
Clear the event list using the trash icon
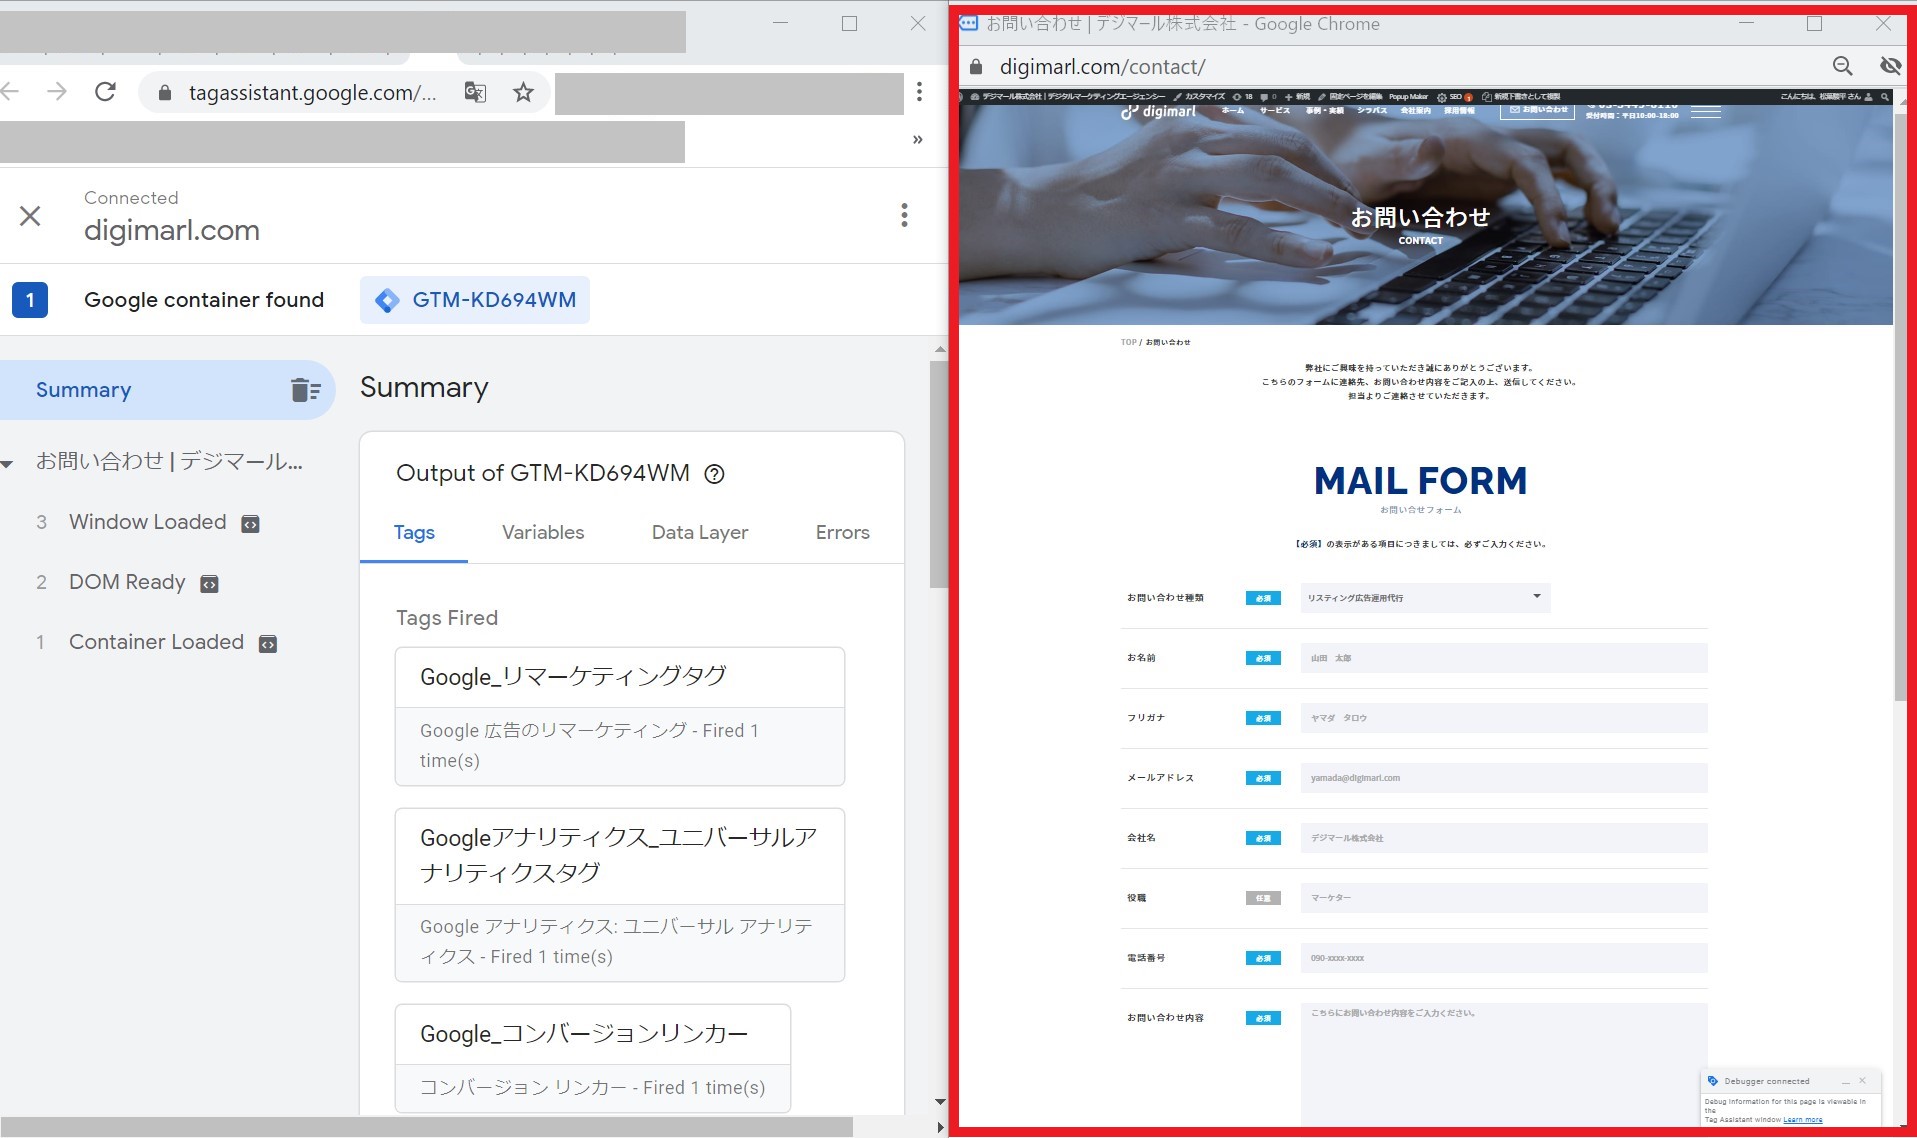click(x=305, y=390)
